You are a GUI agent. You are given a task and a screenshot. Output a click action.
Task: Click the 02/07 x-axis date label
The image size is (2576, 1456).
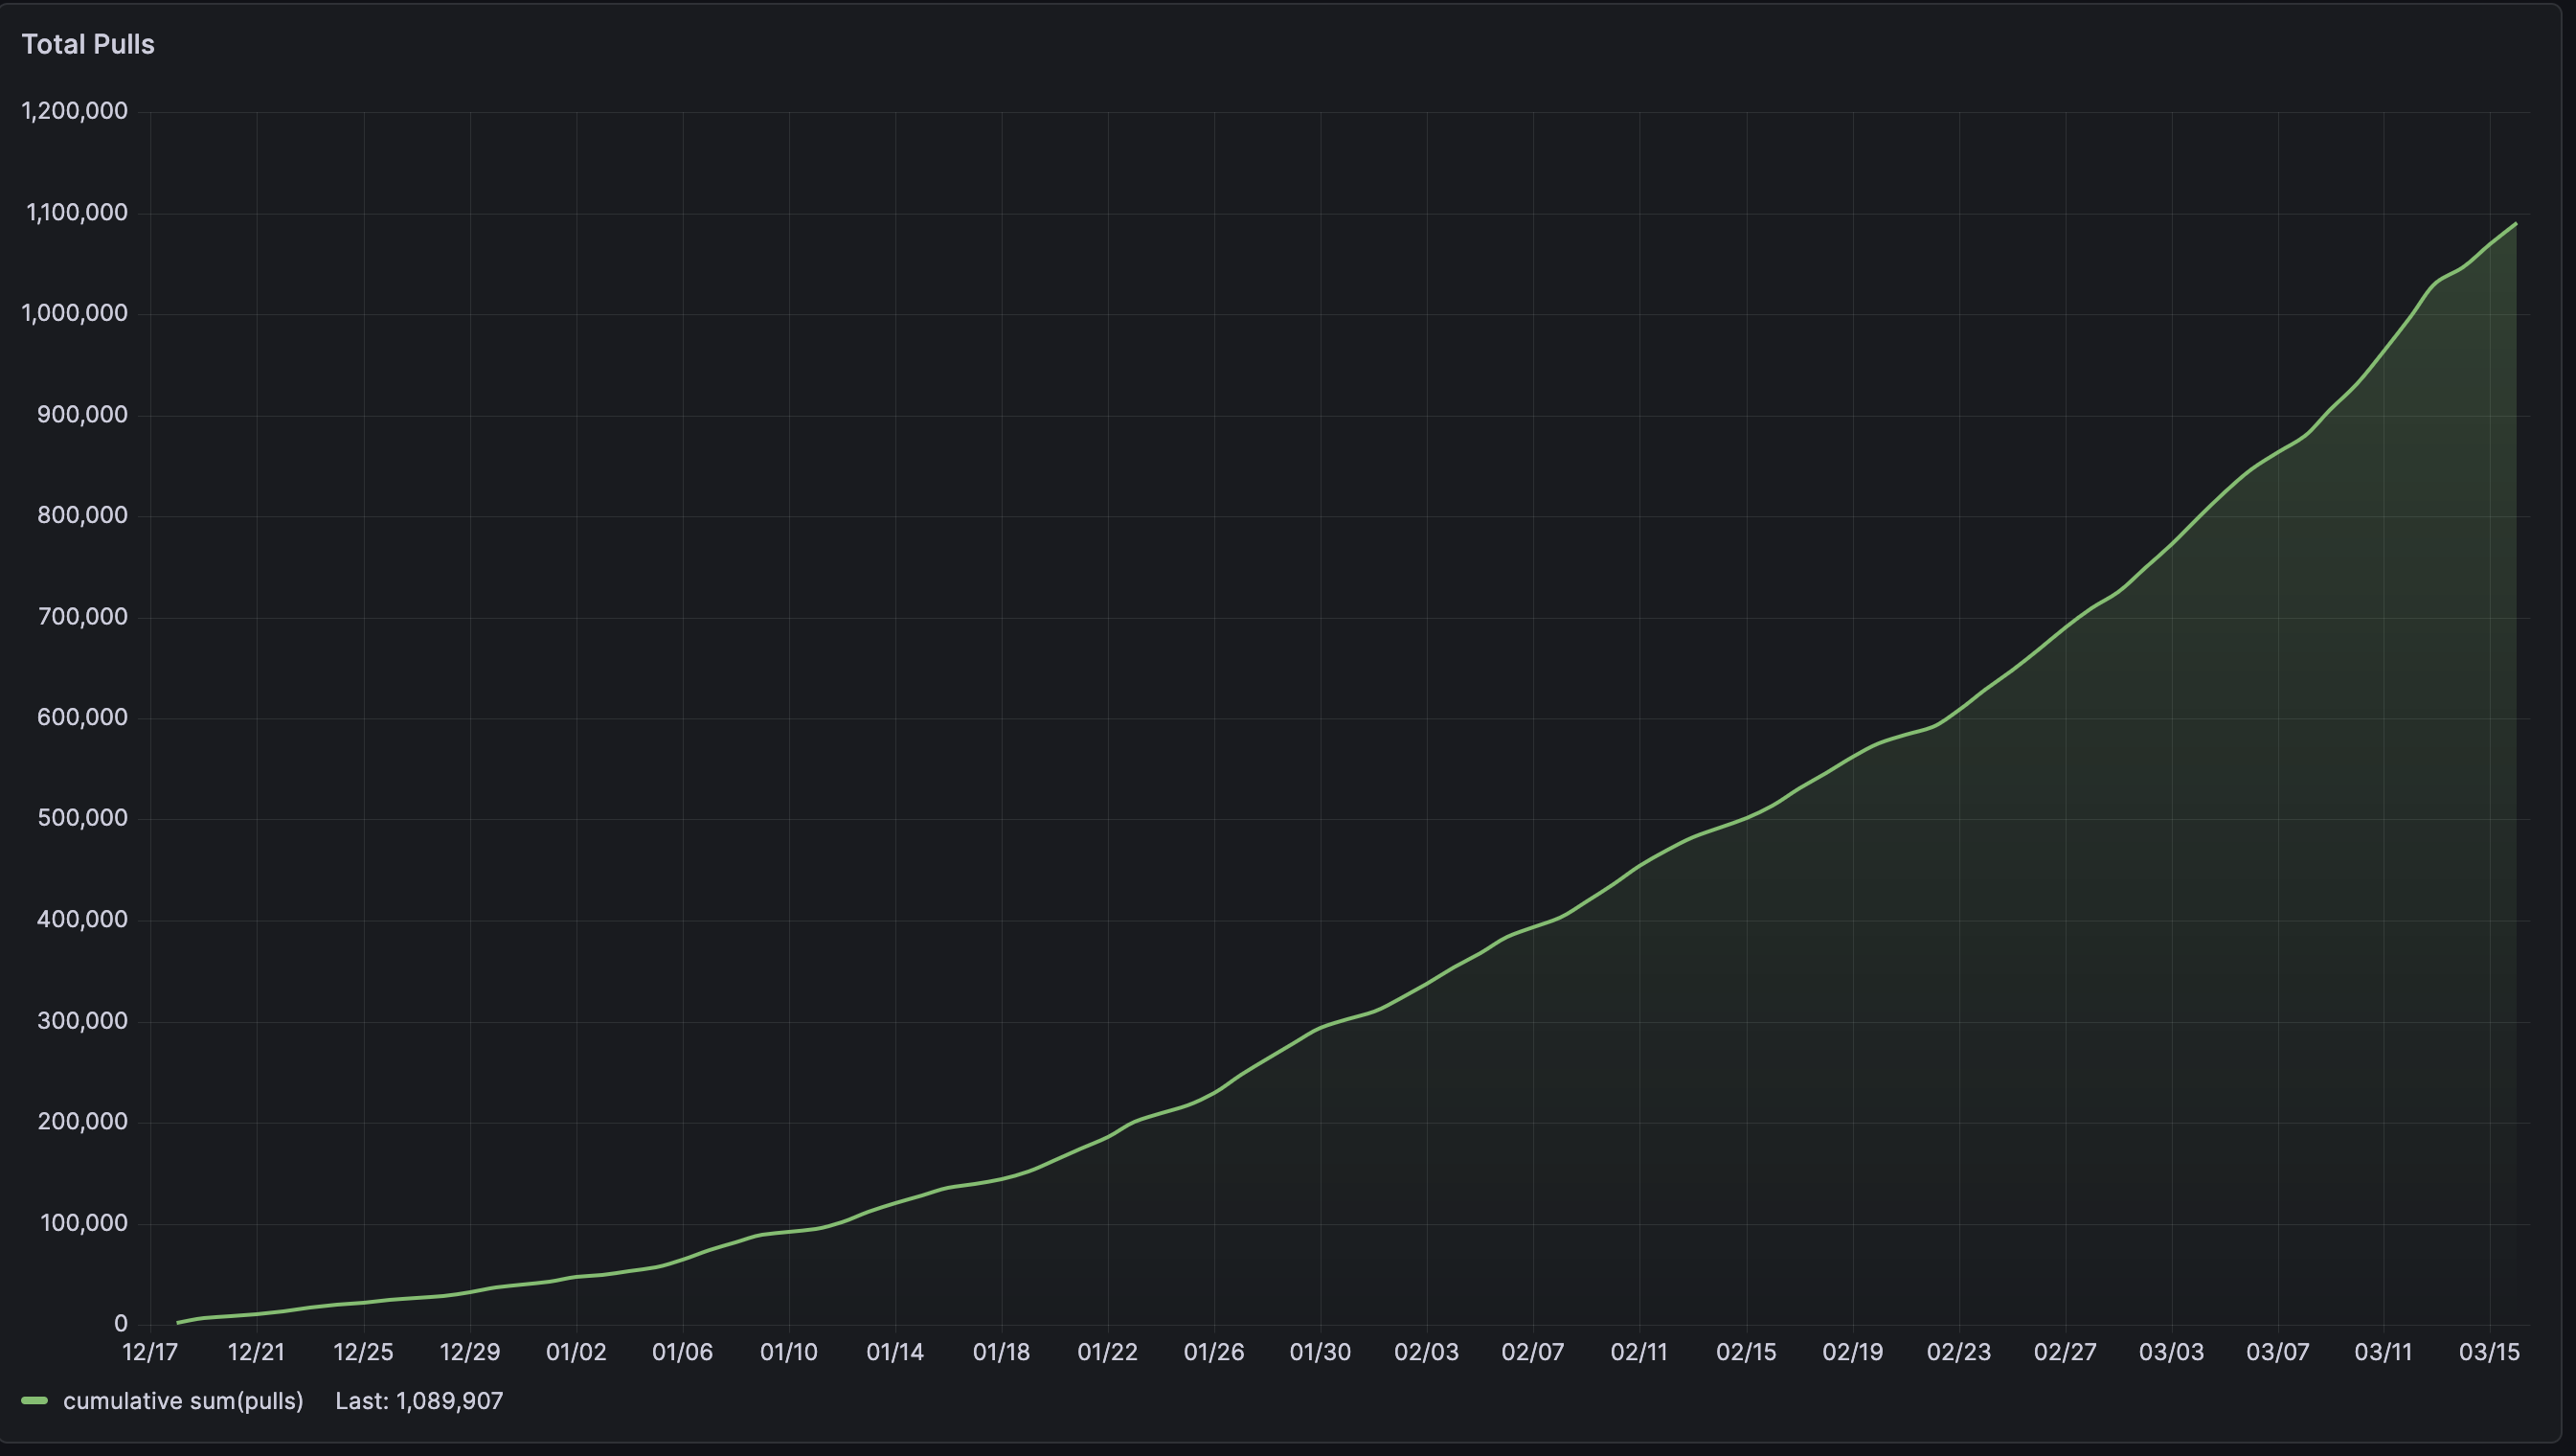[x=1532, y=1352]
